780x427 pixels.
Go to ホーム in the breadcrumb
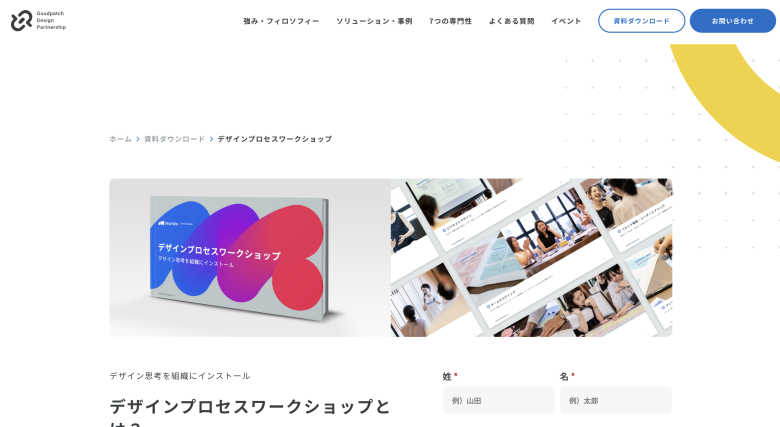coord(120,139)
